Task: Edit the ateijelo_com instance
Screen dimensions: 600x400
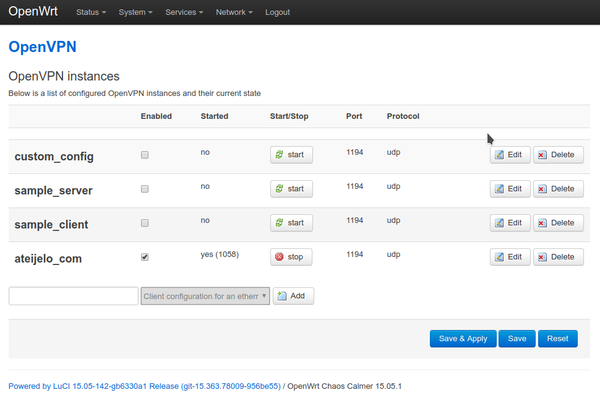Action: 510,257
